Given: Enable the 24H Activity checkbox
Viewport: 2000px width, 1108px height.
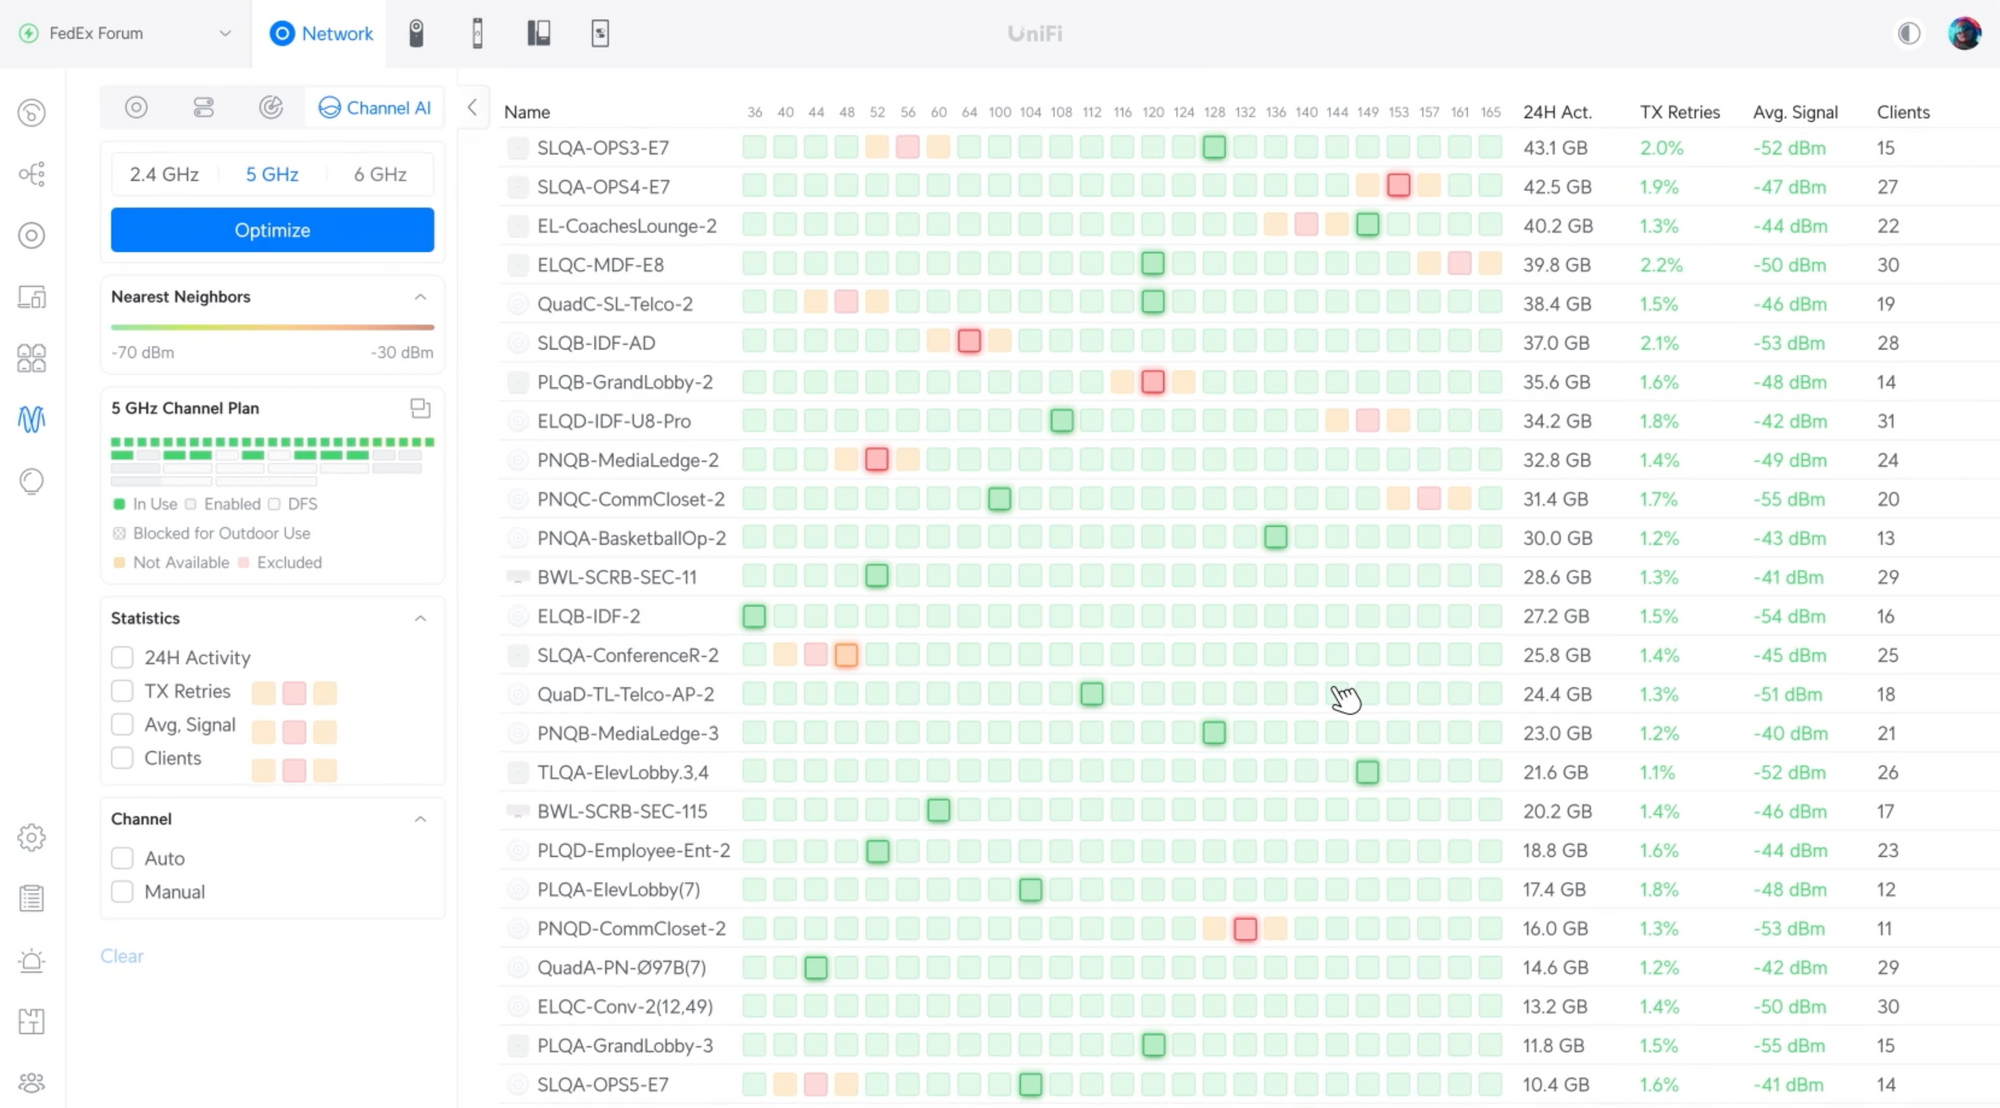Looking at the screenshot, I should pos(122,657).
